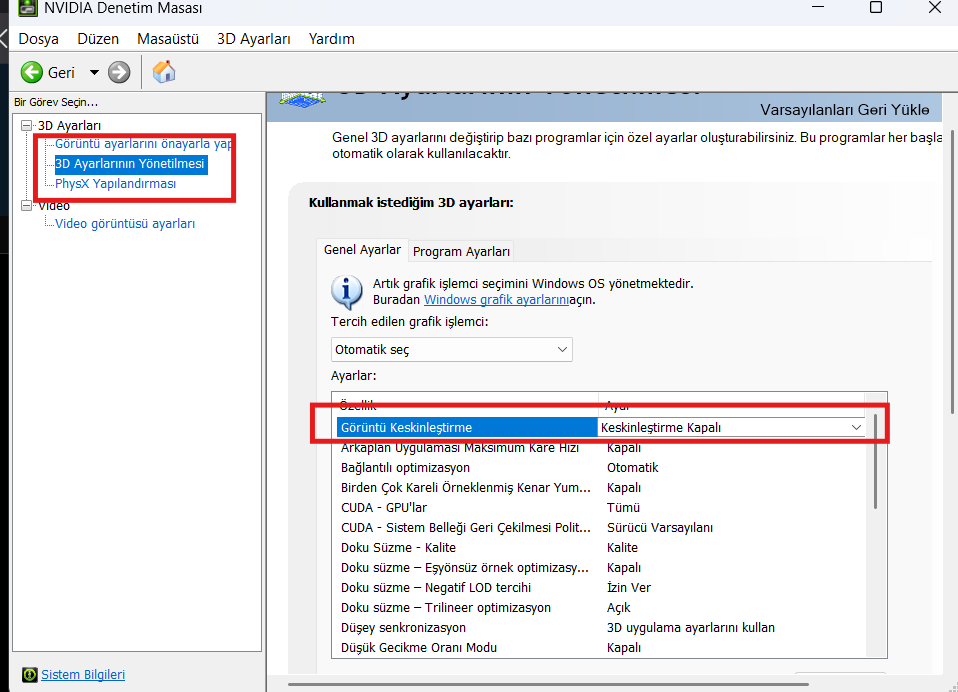Select 3D Ayarlarının Yönetilmesi tree item

click(x=131, y=164)
